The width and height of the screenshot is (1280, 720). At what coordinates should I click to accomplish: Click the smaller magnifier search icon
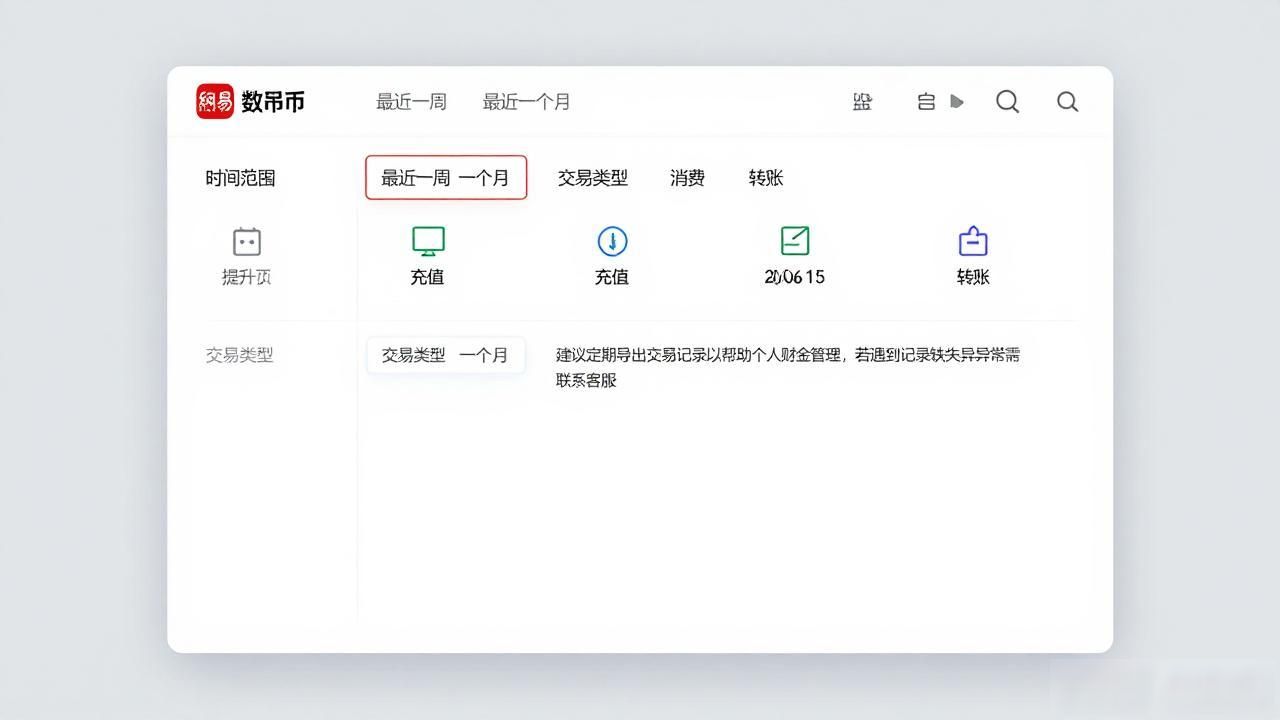coord(1068,102)
